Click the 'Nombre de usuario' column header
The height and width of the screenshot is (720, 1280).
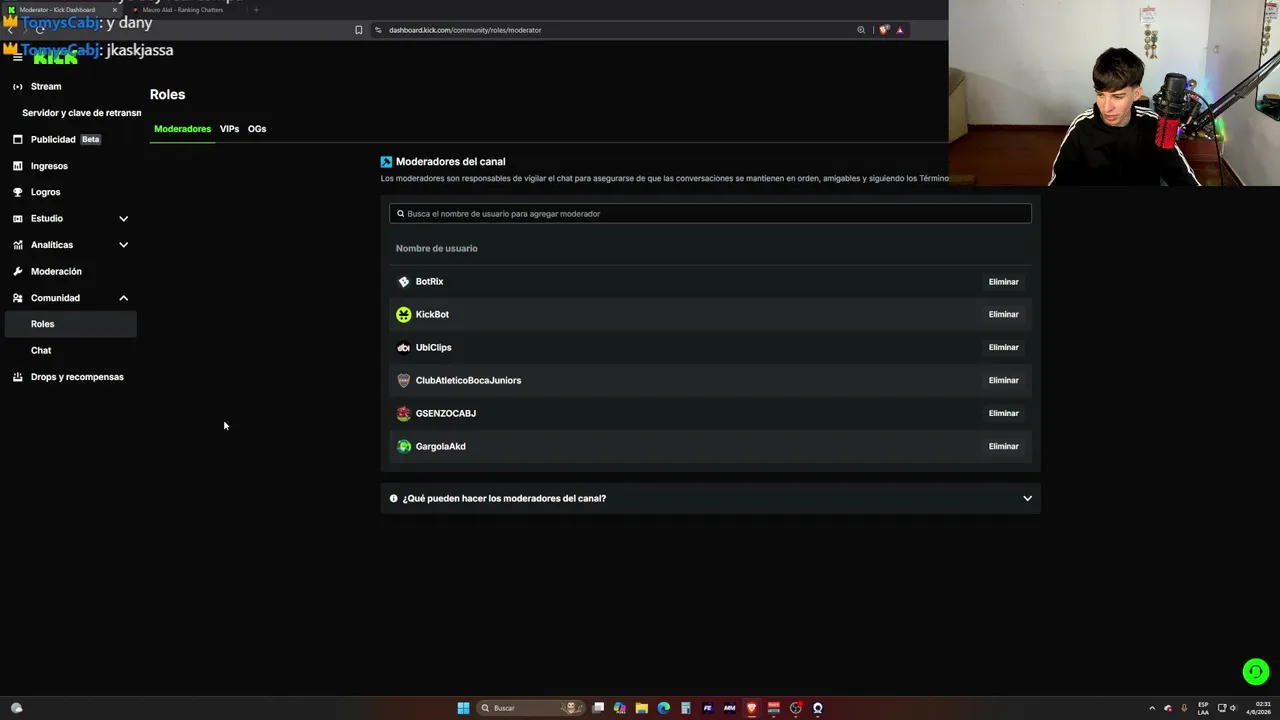pyautogui.click(x=437, y=249)
